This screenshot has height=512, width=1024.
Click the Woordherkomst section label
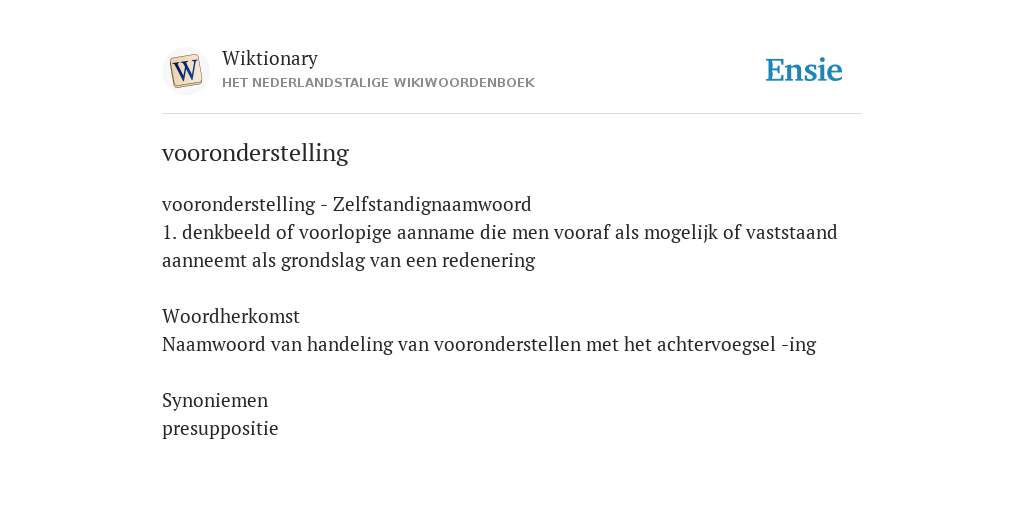click(x=231, y=317)
